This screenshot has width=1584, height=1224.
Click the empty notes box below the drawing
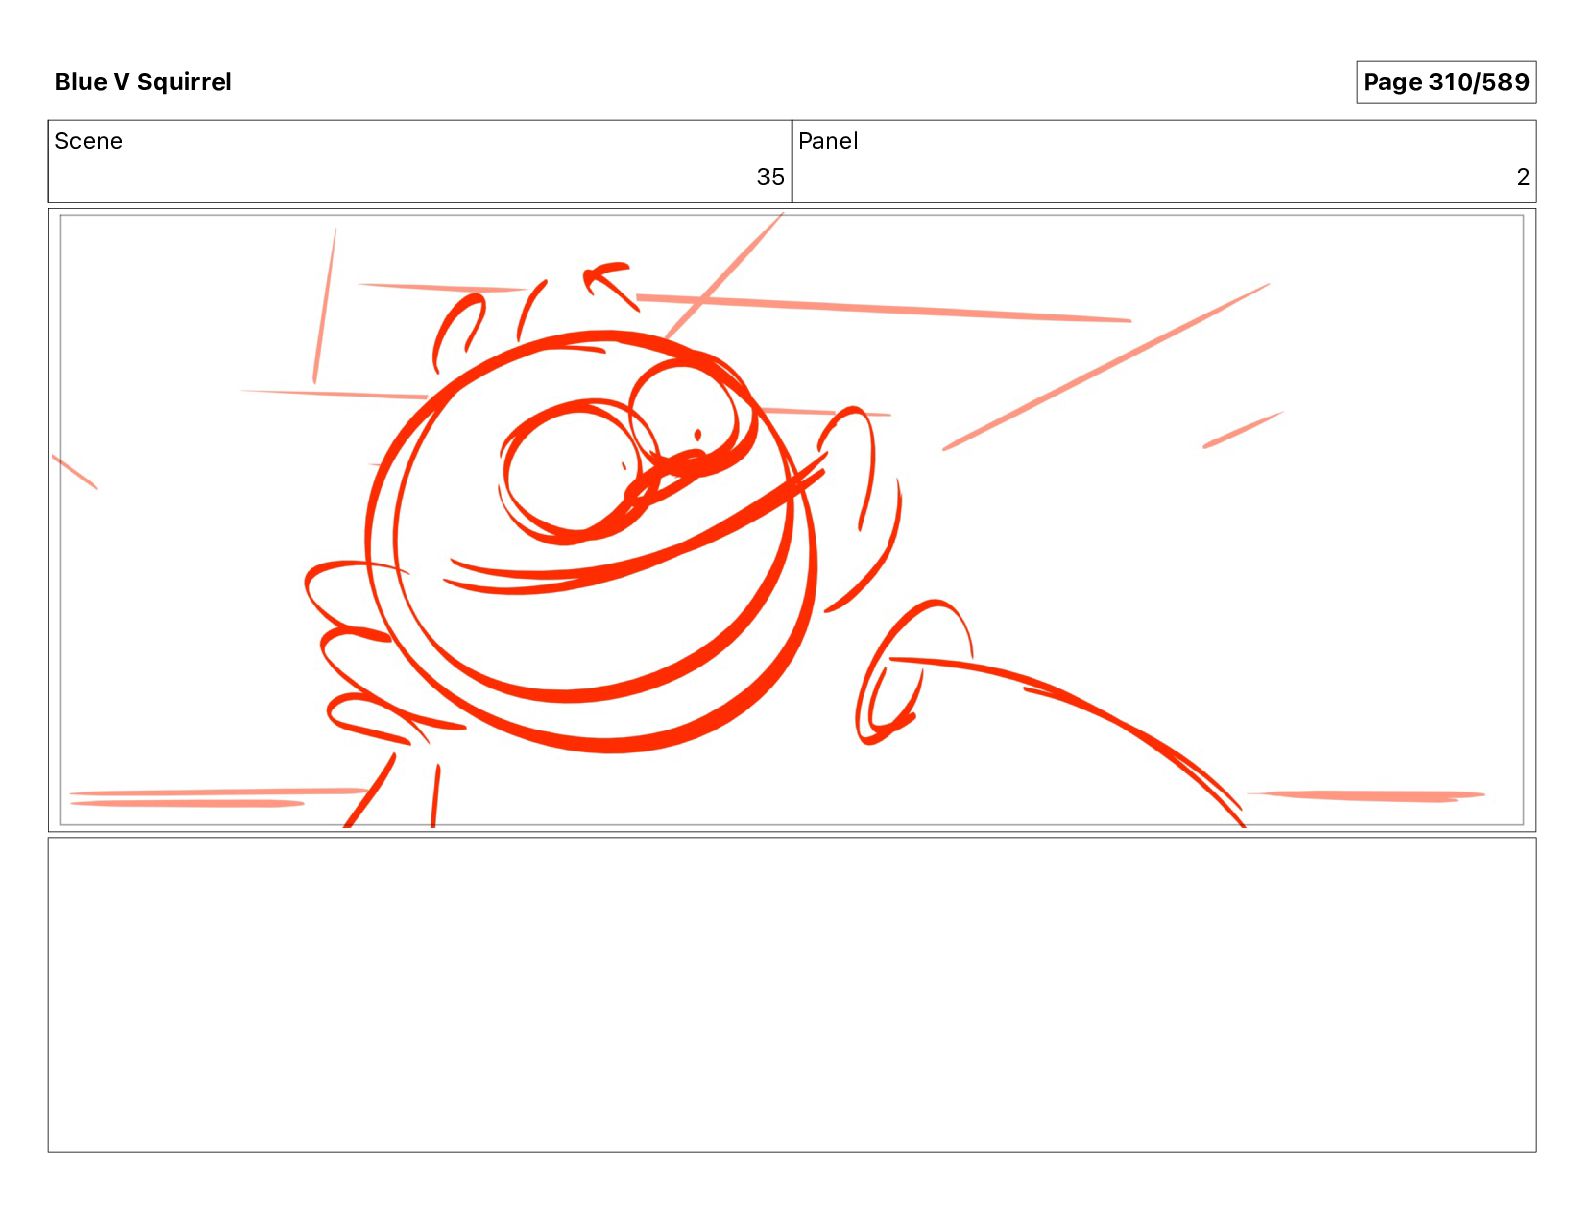[x=792, y=995]
